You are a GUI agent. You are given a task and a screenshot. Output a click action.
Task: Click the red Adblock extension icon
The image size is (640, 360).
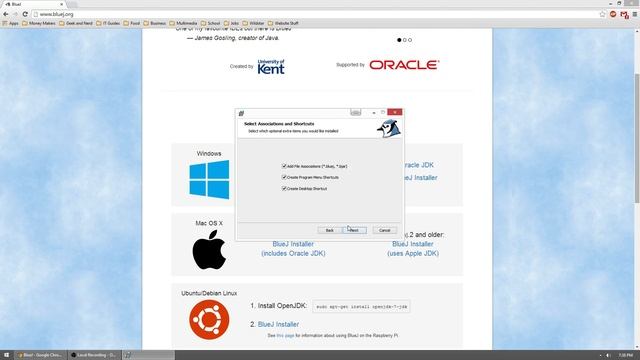[613, 14]
